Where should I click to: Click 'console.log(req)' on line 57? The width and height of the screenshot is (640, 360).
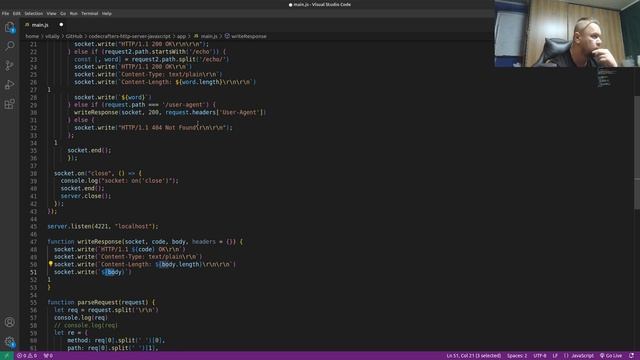point(81,318)
